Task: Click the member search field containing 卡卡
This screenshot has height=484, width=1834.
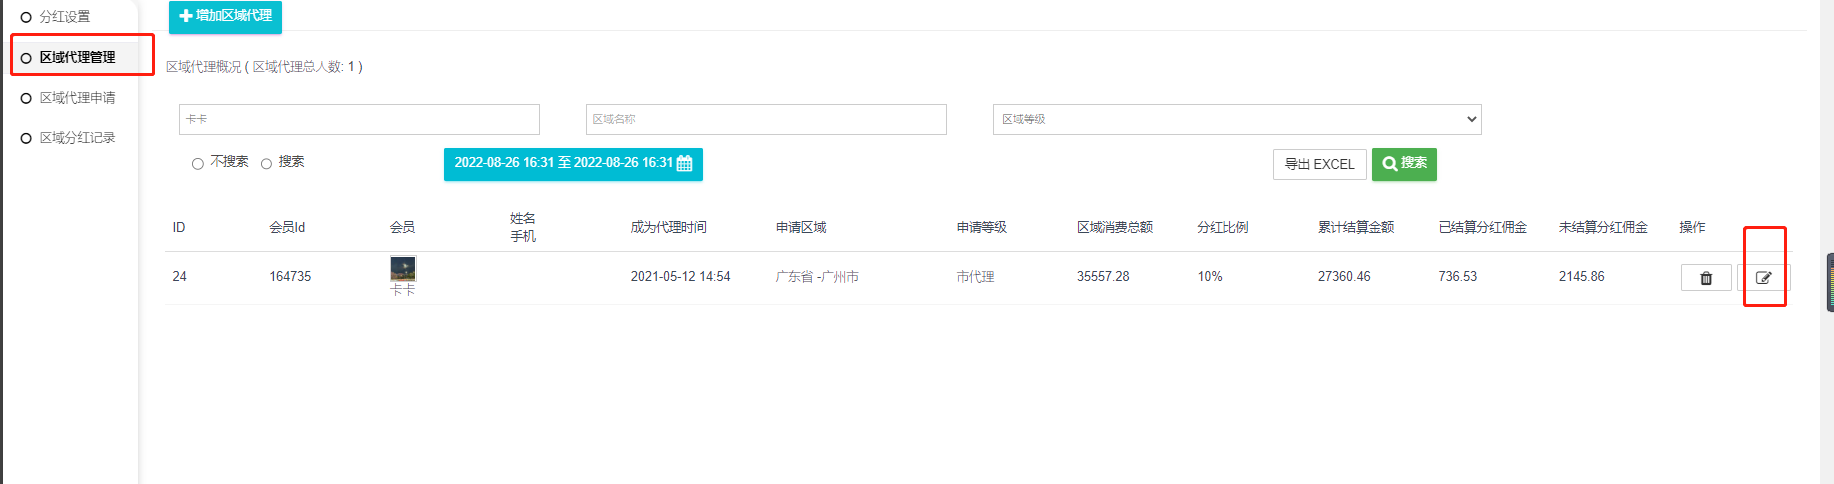Action: (359, 119)
